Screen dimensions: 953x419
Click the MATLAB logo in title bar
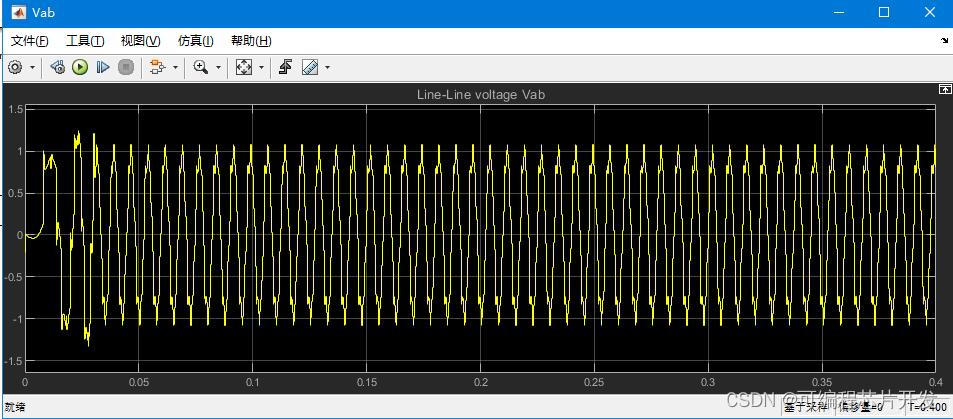[19, 12]
